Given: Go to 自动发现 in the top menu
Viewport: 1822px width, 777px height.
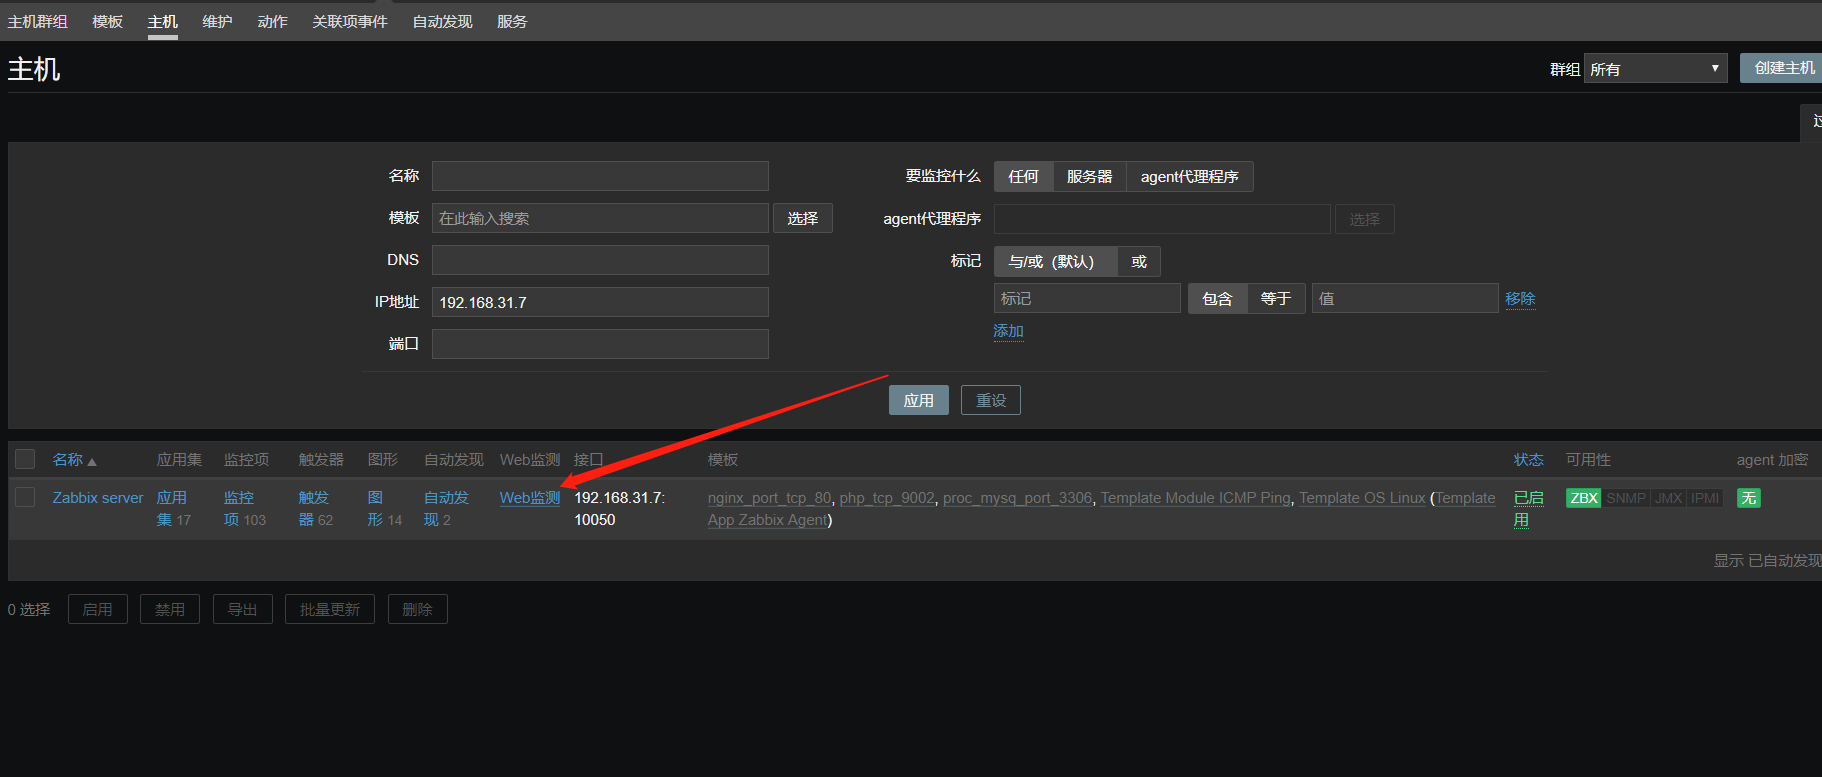Looking at the screenshot, I should pyautogui.click(x=442, y=22).
